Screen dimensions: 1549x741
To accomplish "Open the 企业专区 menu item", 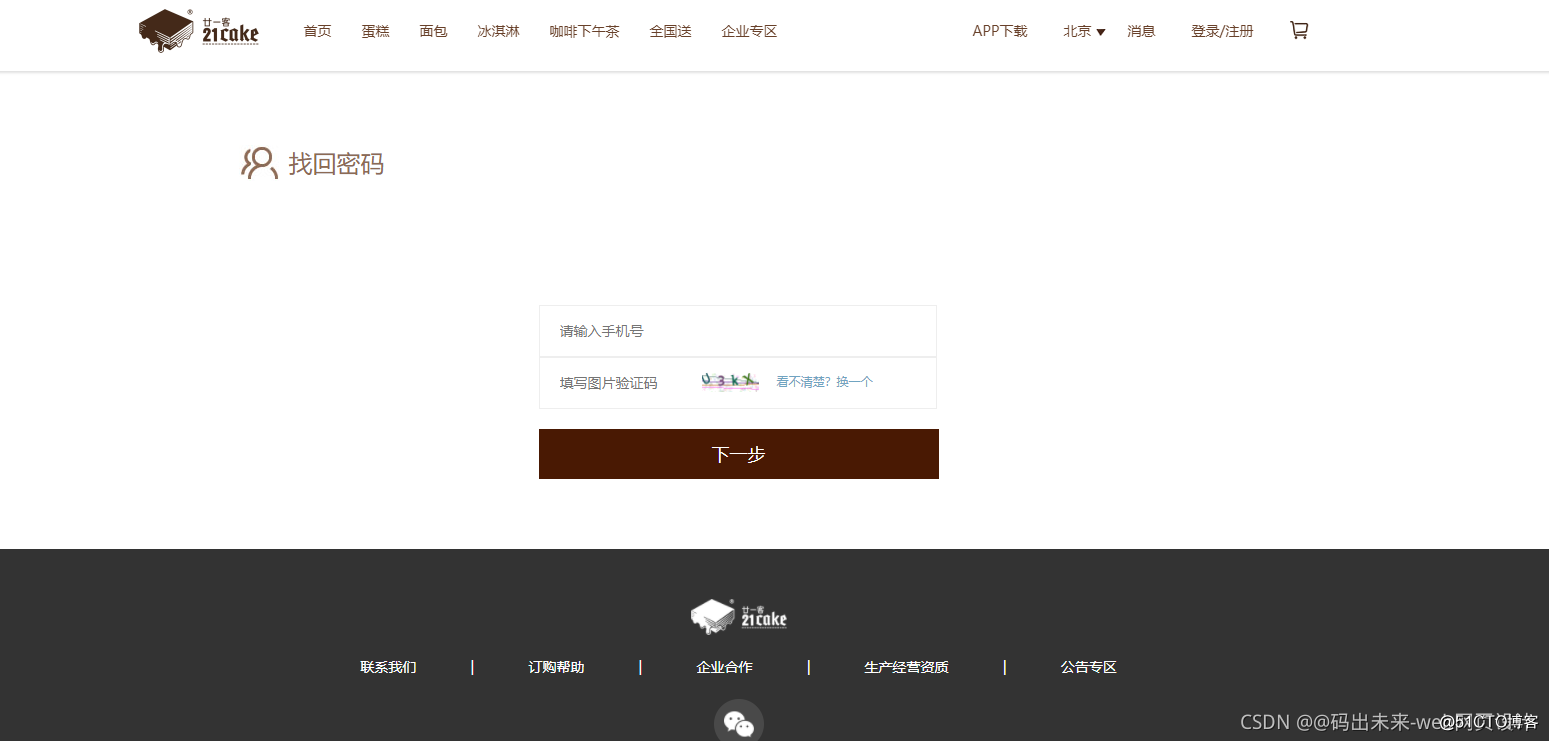I will [x=750, y=31].
